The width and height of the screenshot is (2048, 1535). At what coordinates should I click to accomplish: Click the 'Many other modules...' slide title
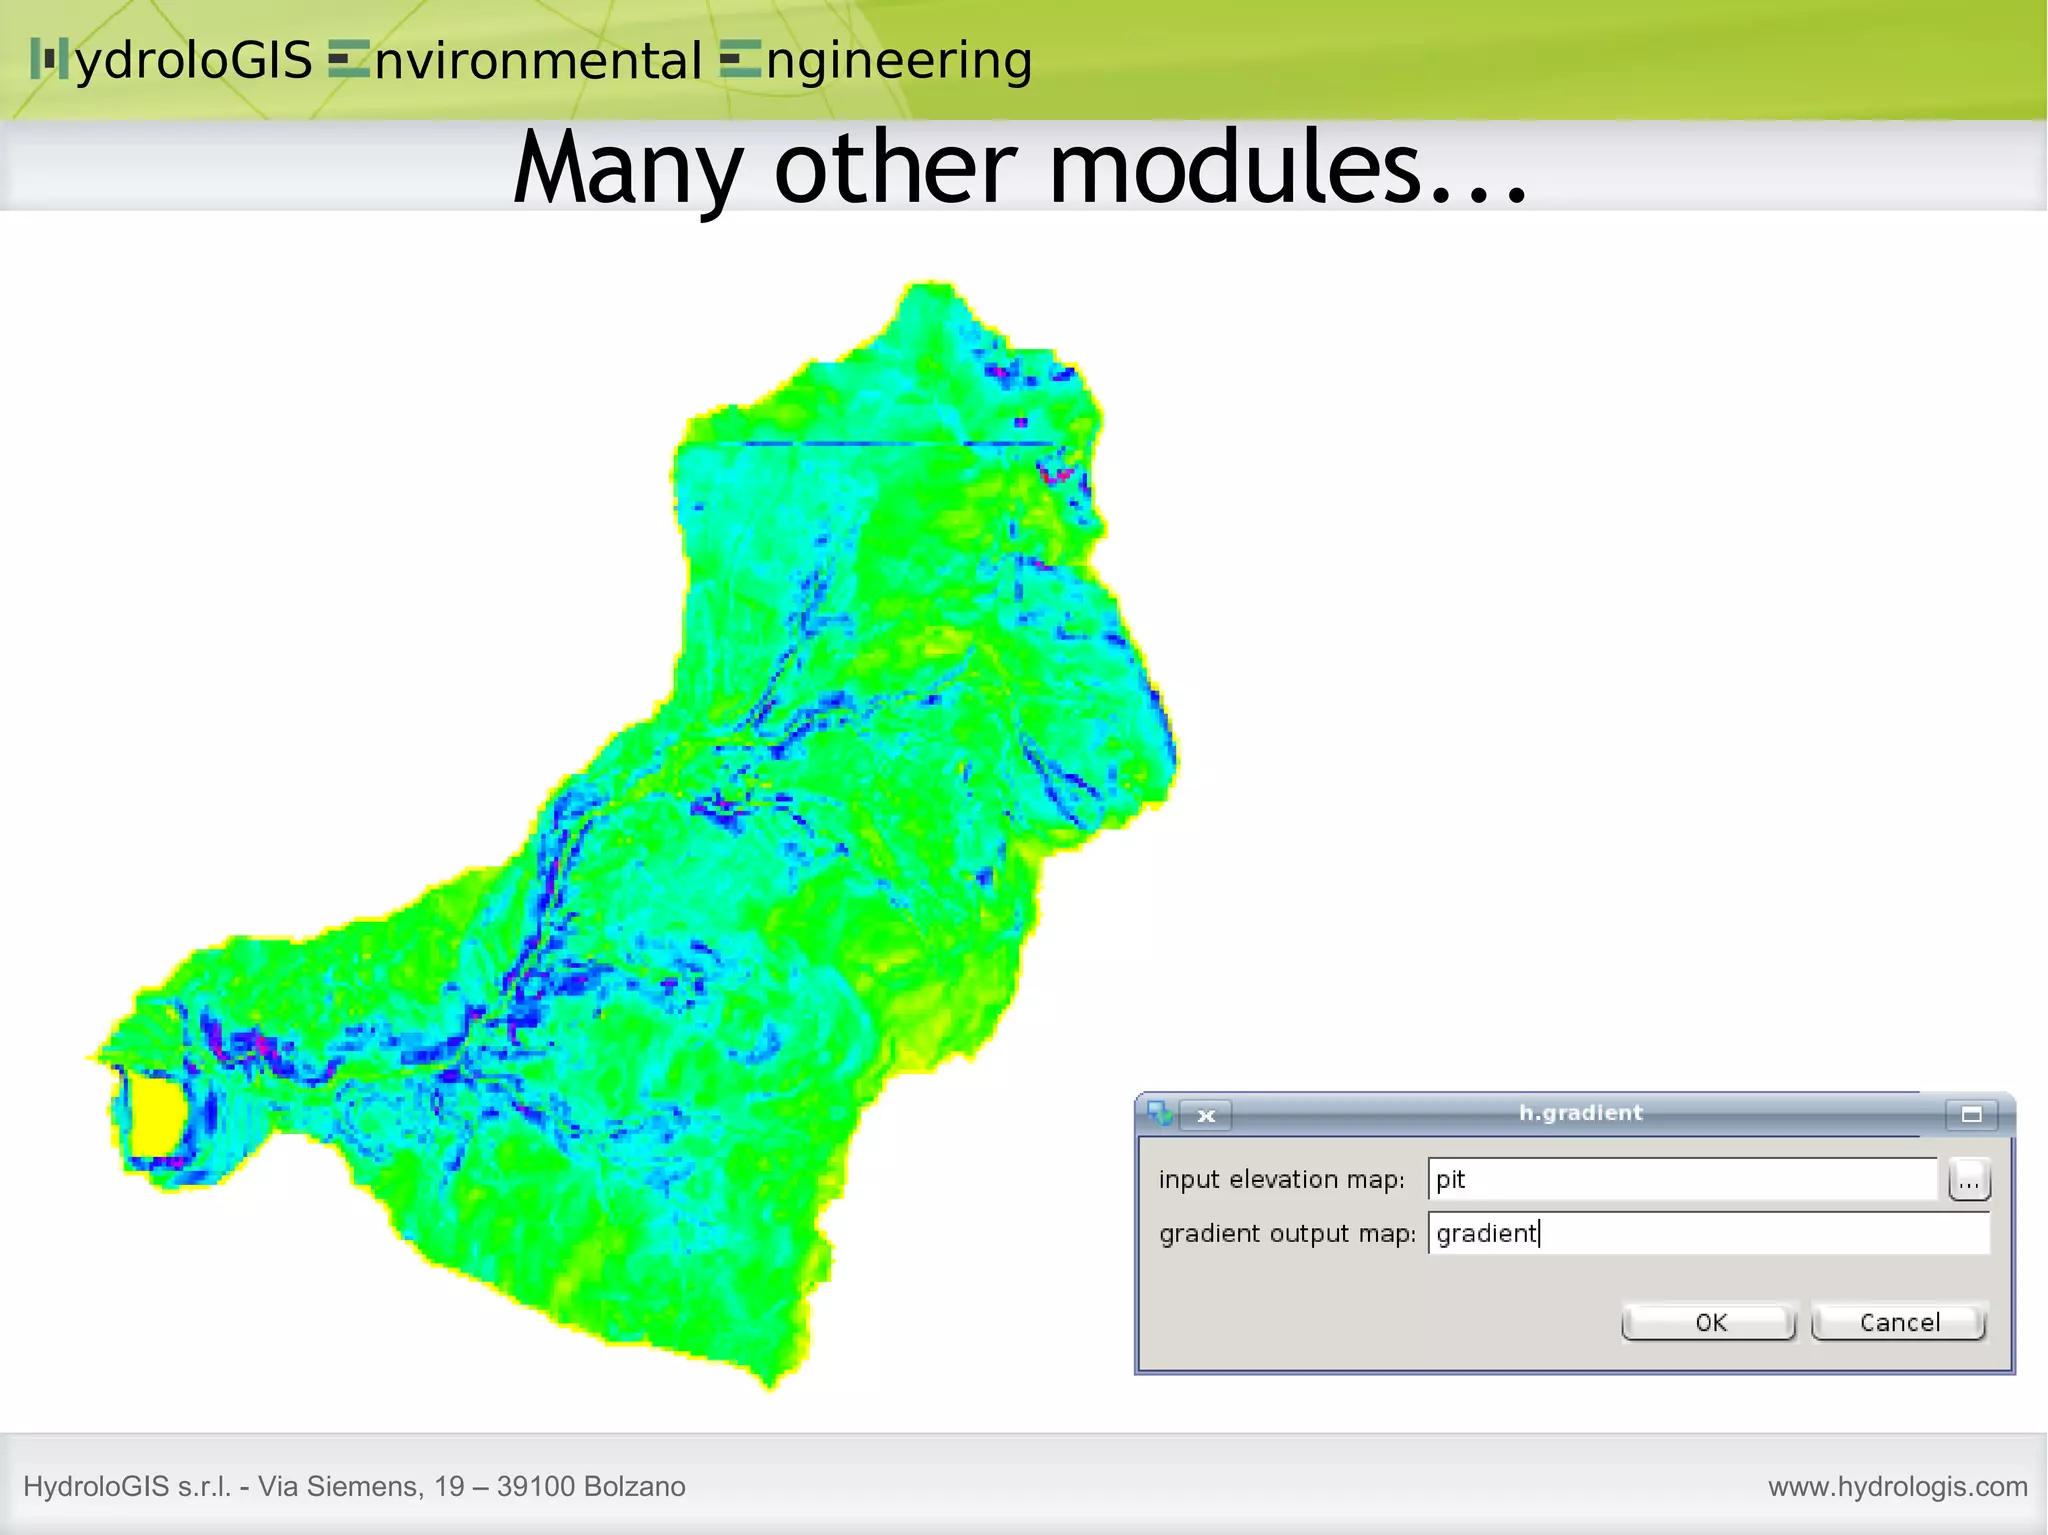pyautogui.click(x=1020, y=167)
